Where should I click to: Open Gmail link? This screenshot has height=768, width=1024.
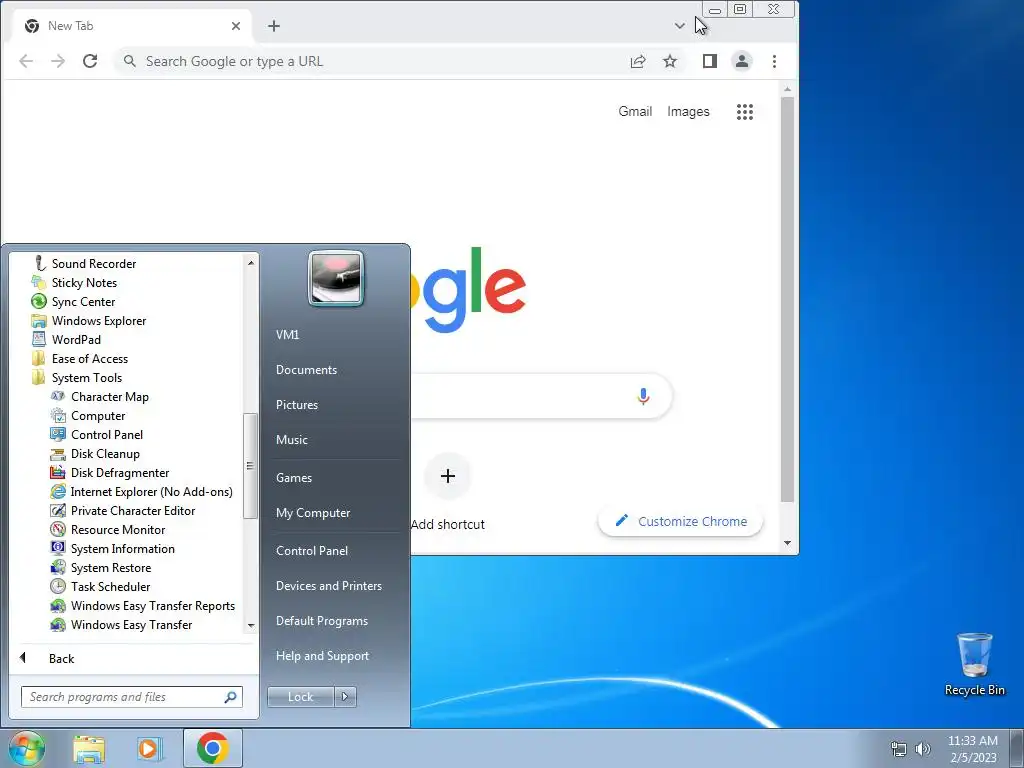[x=635, y=112]
